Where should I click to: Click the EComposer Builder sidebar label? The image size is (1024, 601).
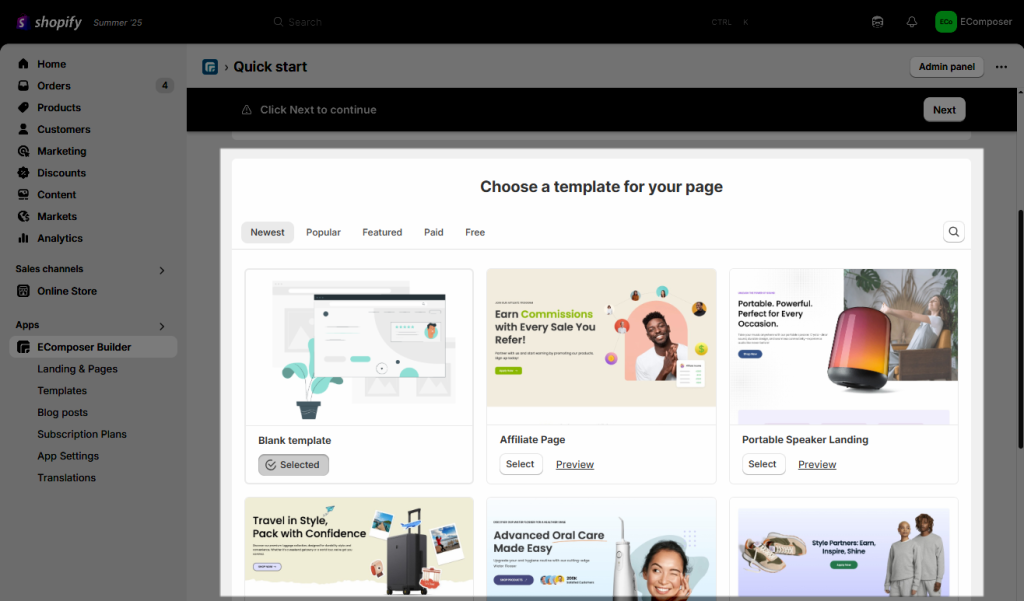[x=84, y=347]
